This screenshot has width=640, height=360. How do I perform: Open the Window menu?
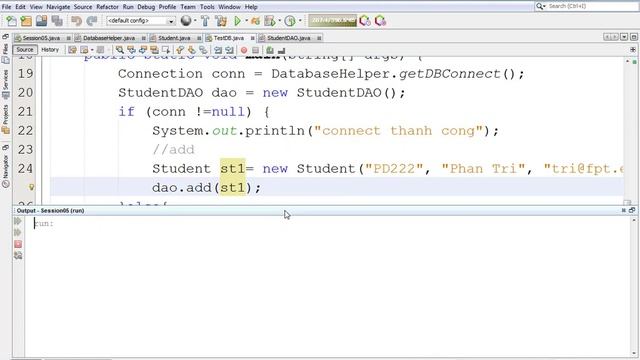[x=229, y=7]
